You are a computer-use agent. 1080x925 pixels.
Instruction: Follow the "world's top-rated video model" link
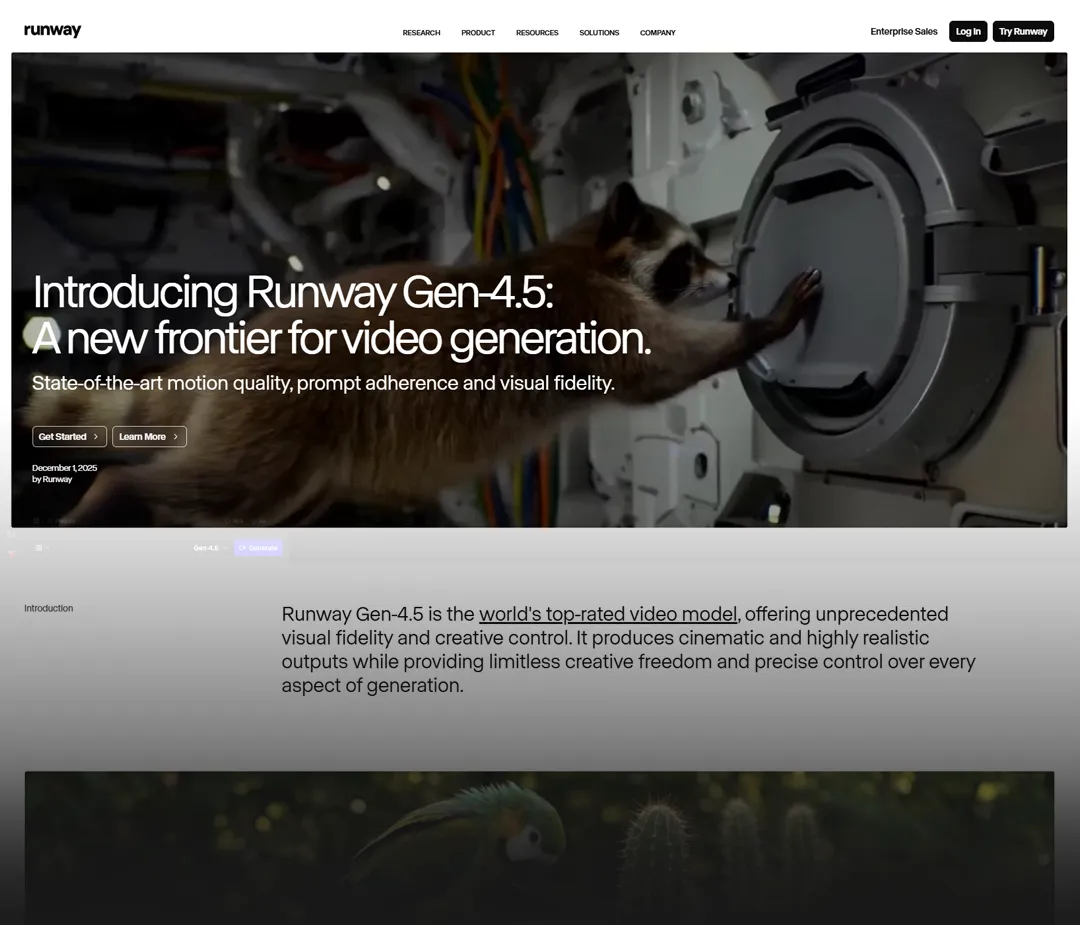(x=608, y=614)
